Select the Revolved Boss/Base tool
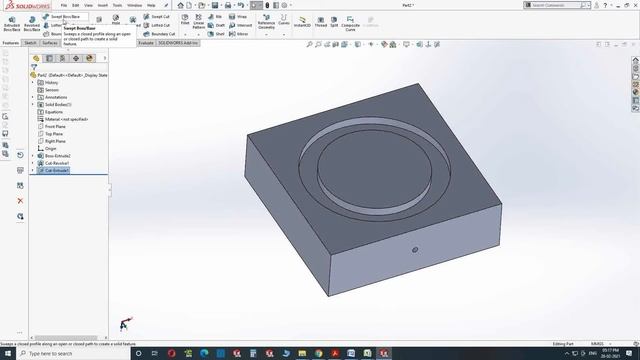Viewport: 640px width, 360px height. [x=32, y=24]
